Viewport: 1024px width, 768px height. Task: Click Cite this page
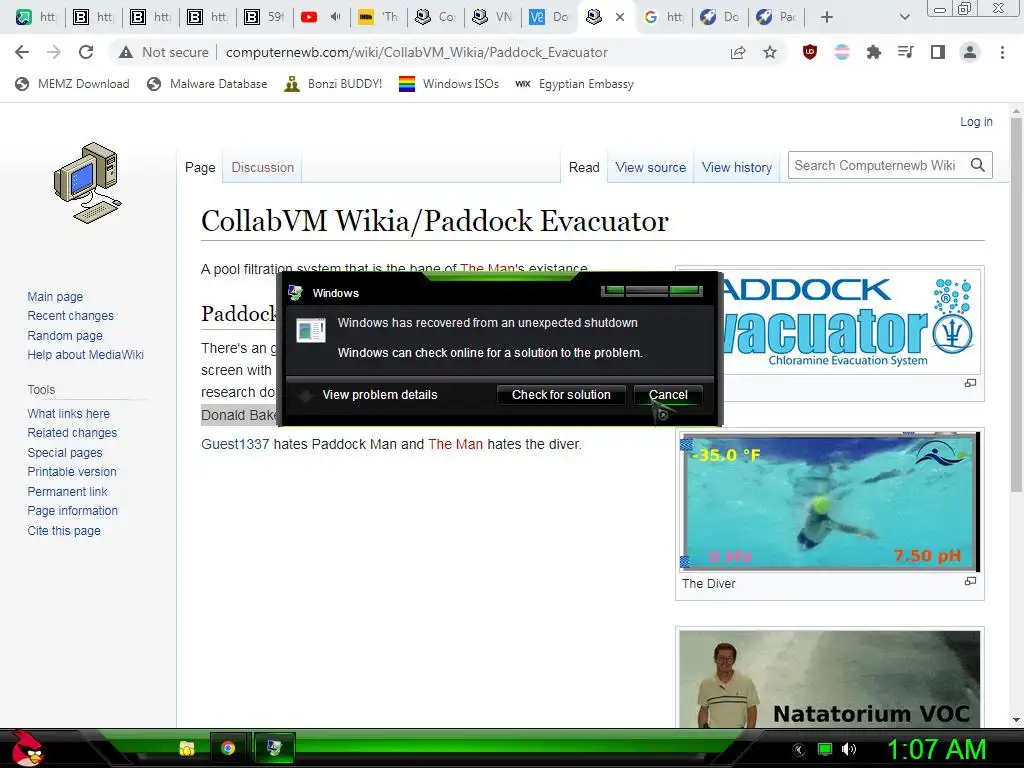coord(64,530)
